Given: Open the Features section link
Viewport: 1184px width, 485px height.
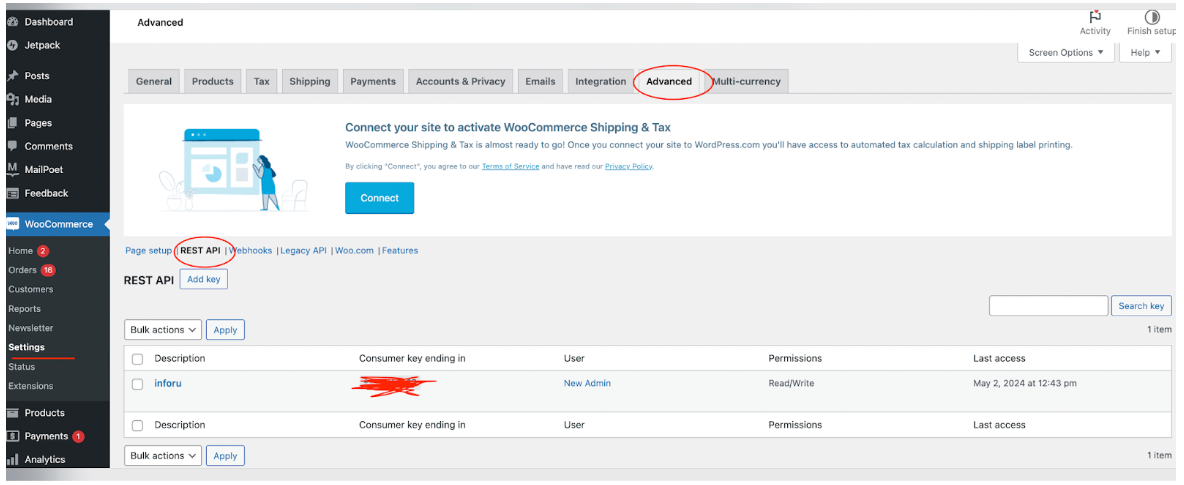Looking at the screenshot, I should click(400, 251).
